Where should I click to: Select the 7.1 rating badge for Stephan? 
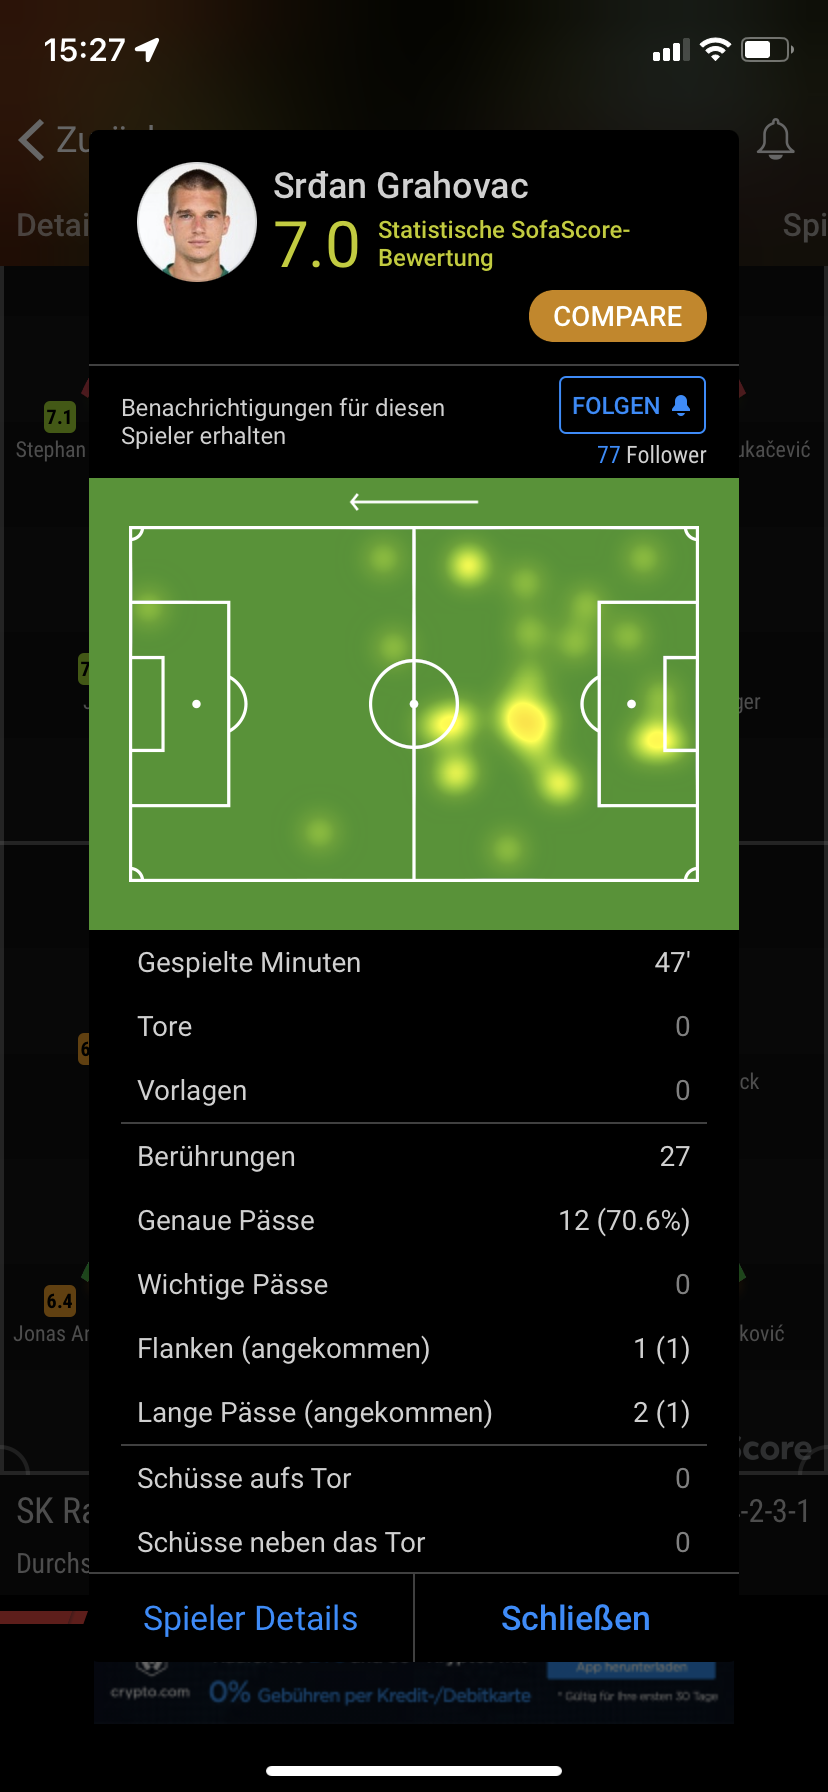(x=60, y=417)
